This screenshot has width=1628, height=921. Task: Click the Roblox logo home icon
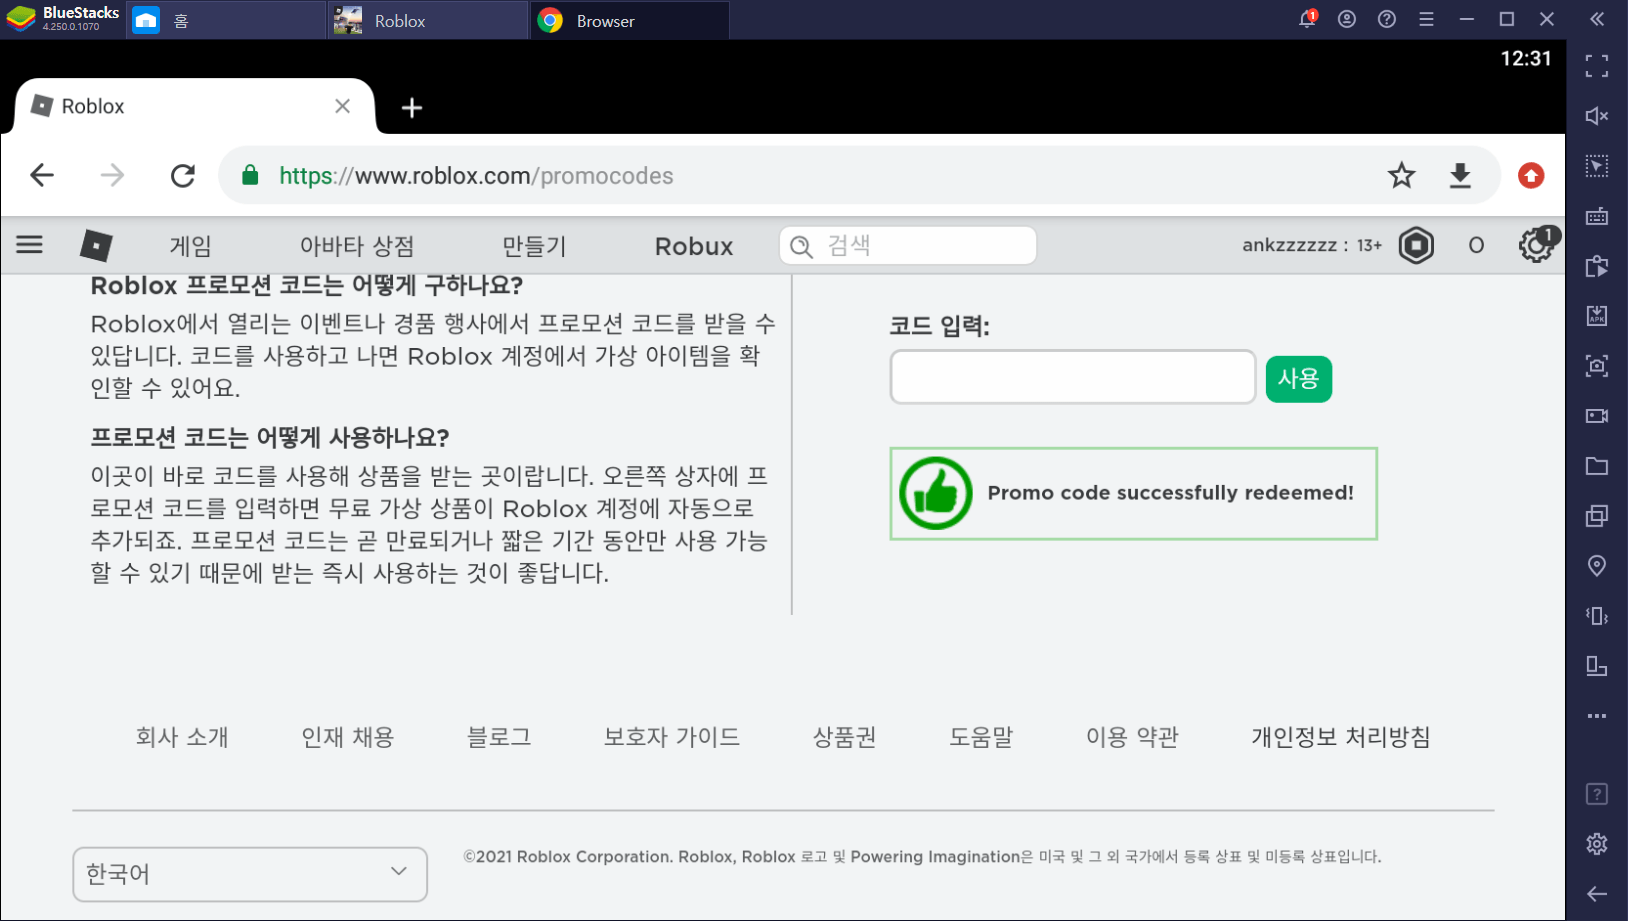[96, 245]
